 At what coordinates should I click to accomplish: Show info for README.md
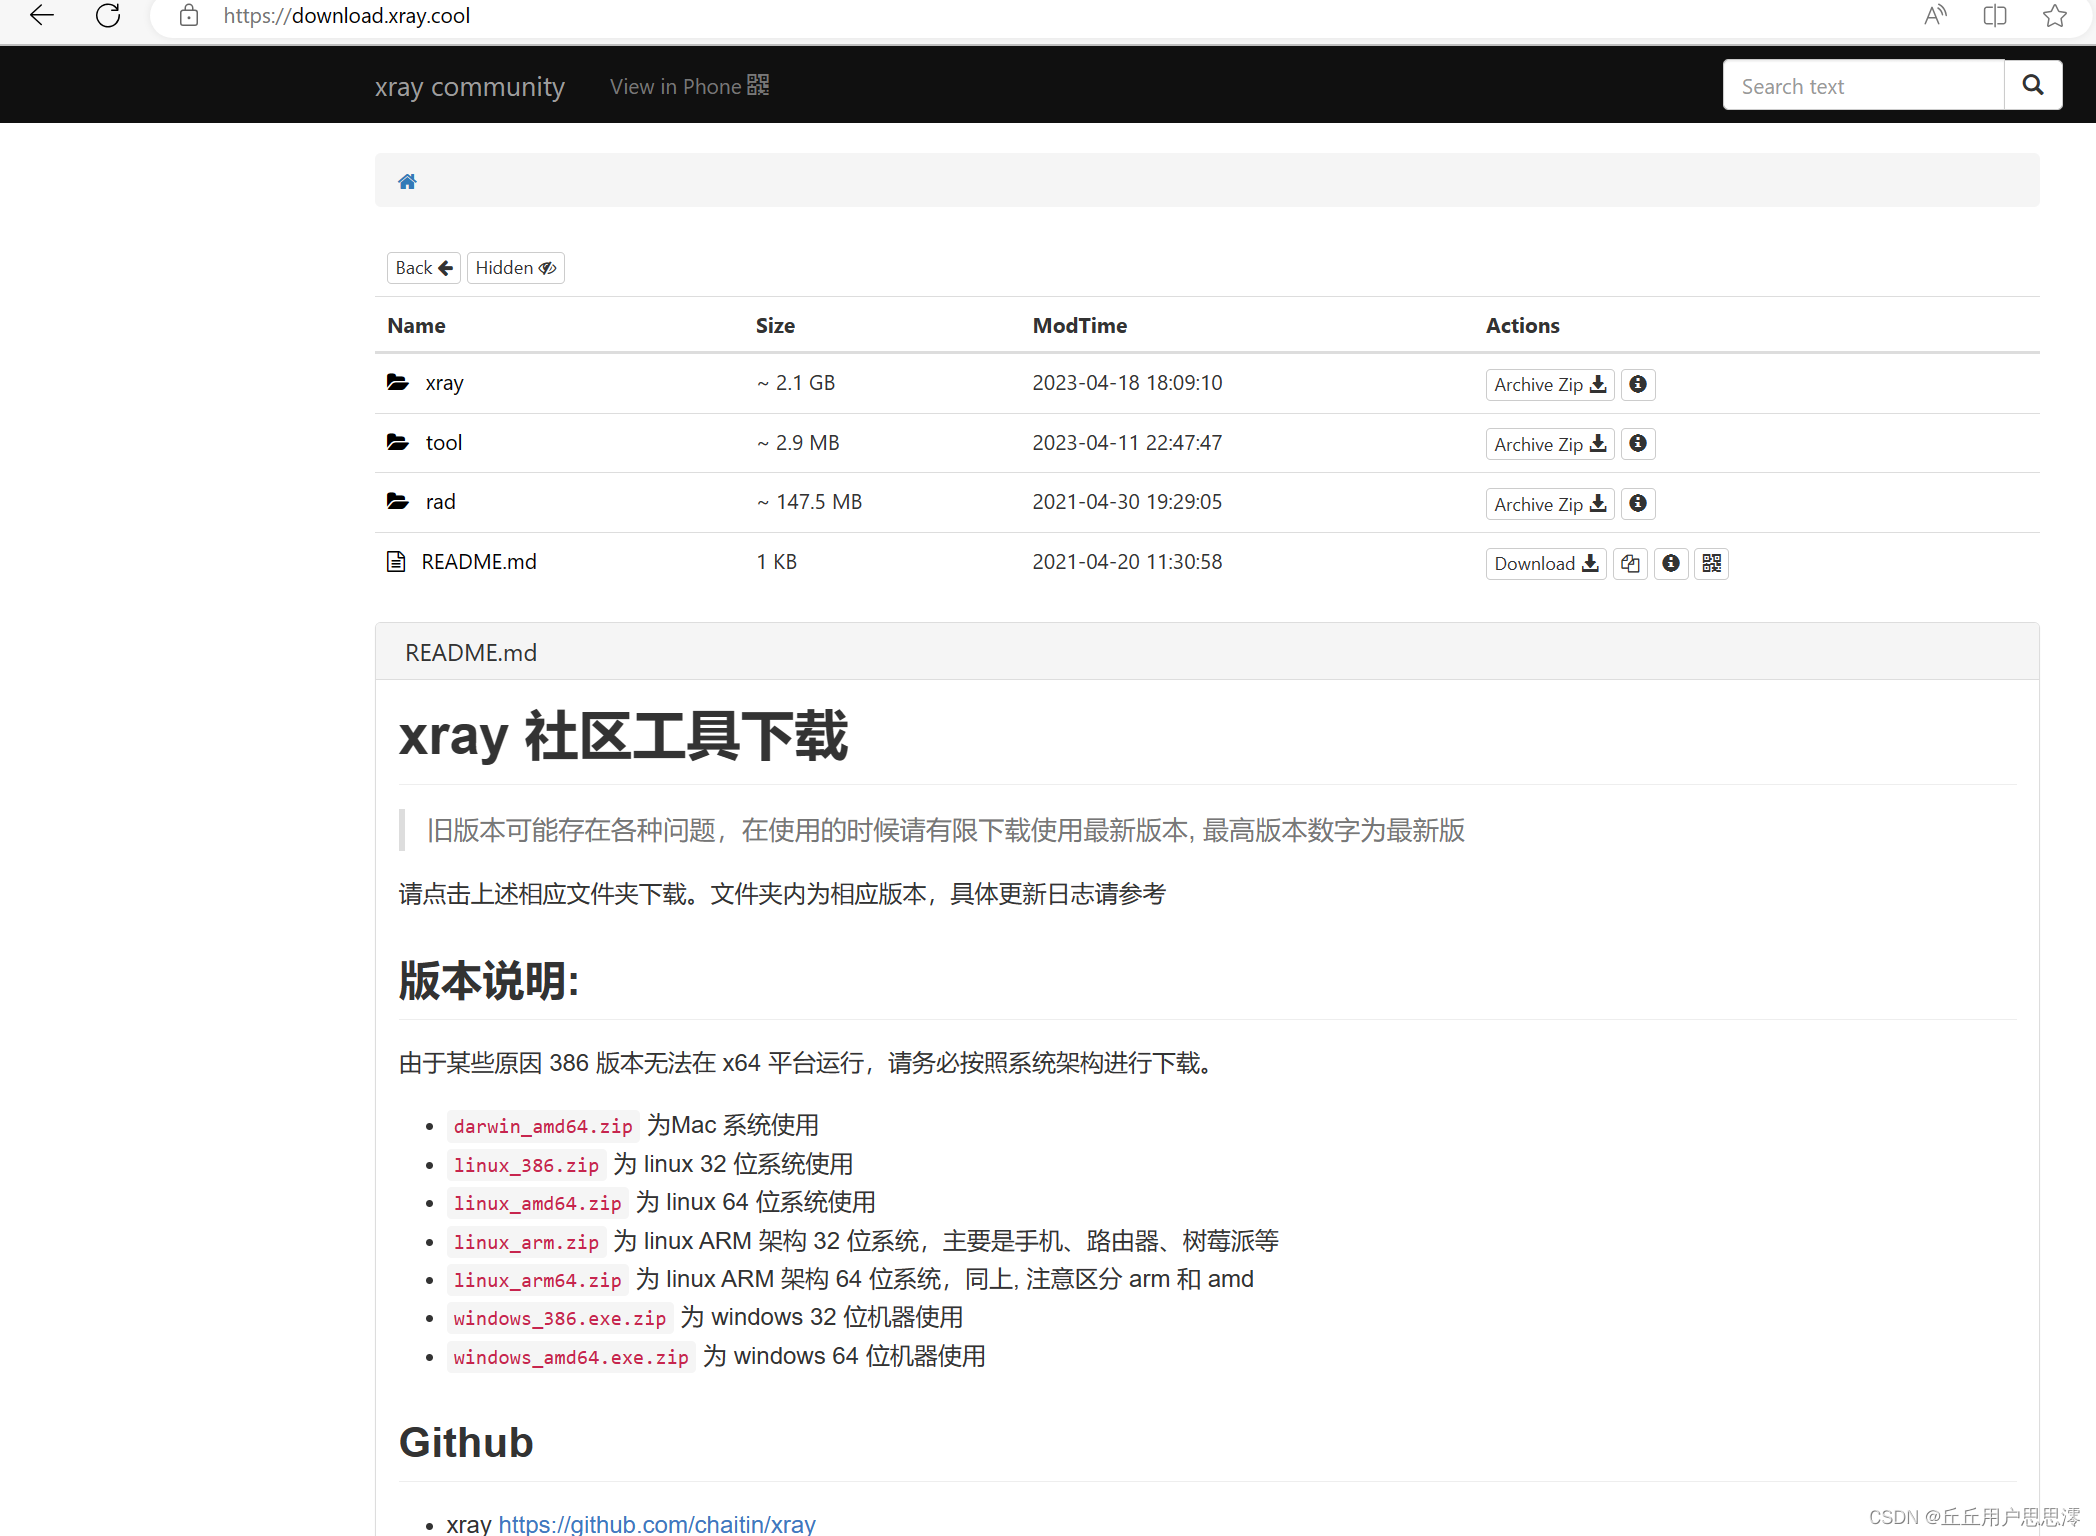tap(1671, 563)
